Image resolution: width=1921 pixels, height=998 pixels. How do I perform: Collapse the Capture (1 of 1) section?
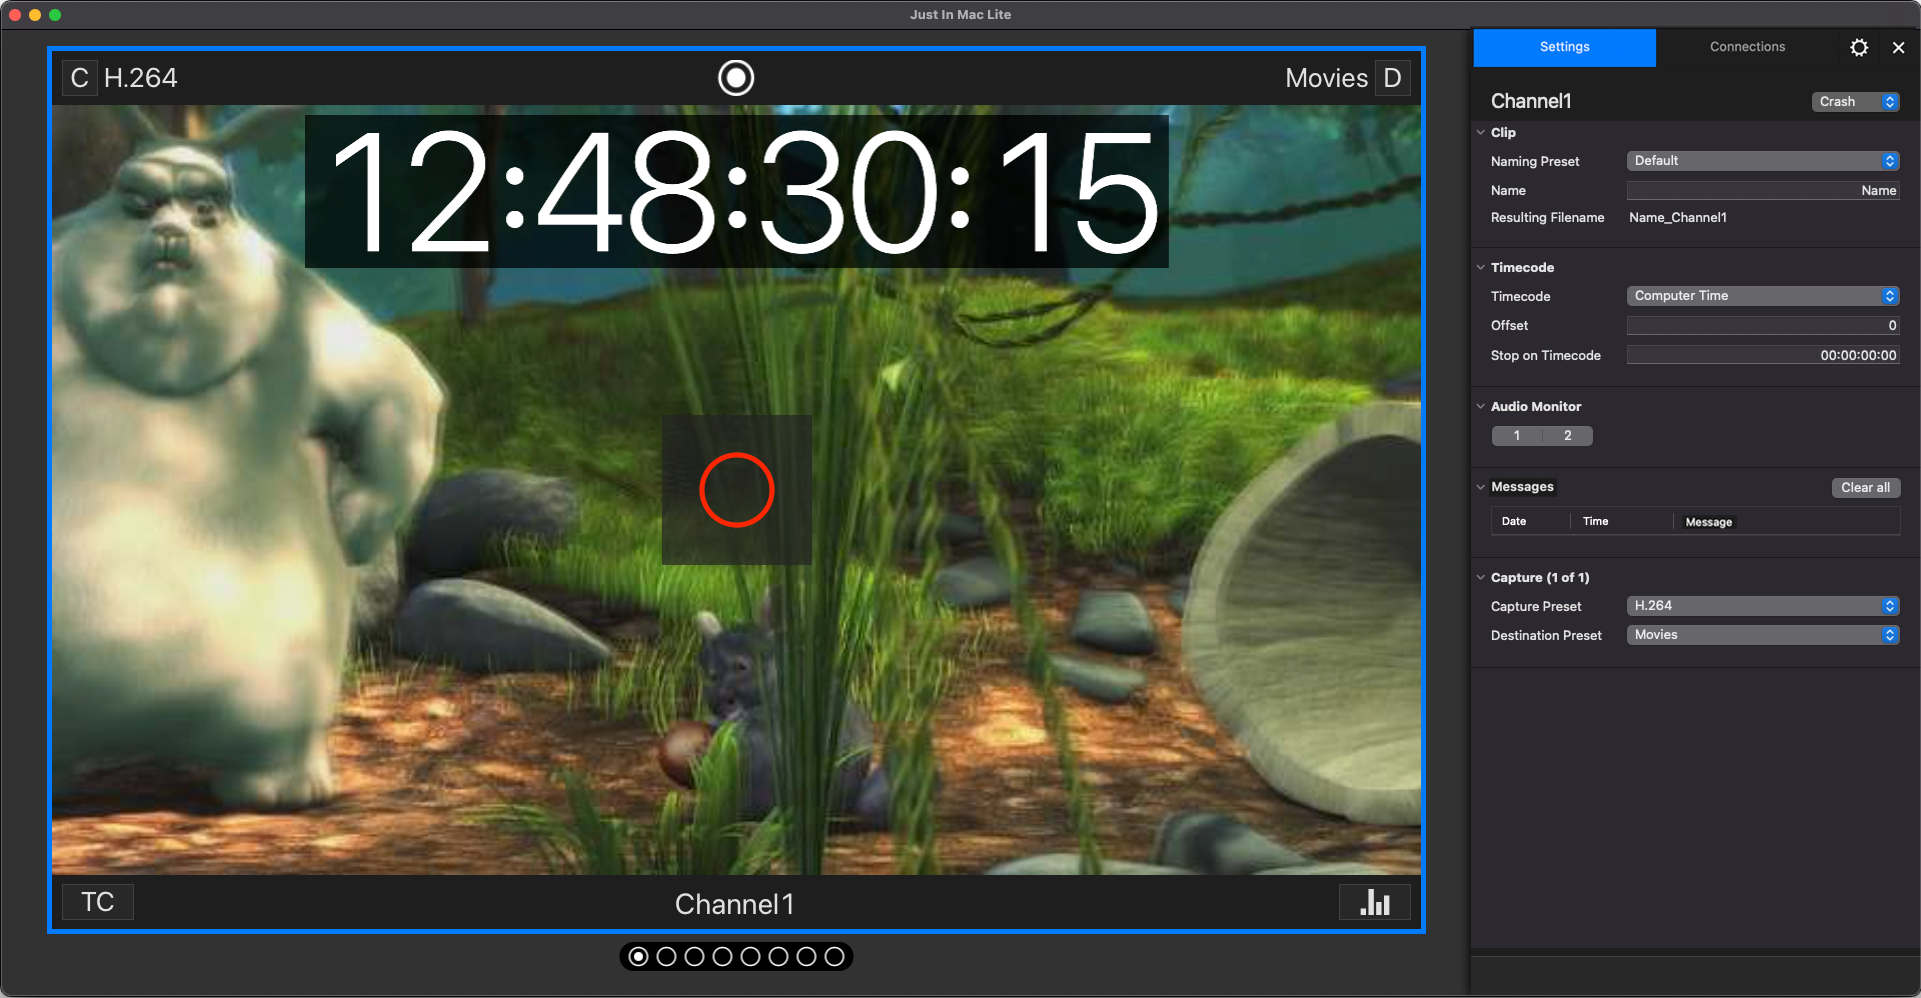(x=1481, y=577)
